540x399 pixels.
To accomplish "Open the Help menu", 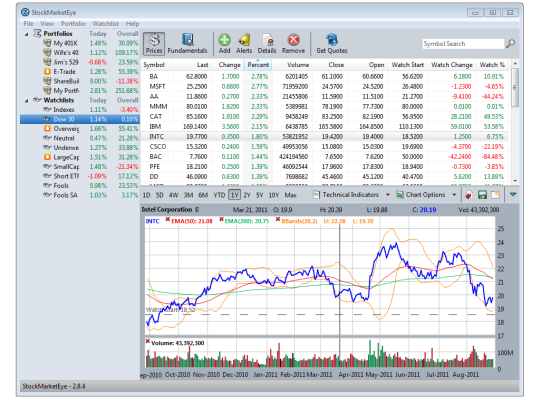I will (132, 24).
